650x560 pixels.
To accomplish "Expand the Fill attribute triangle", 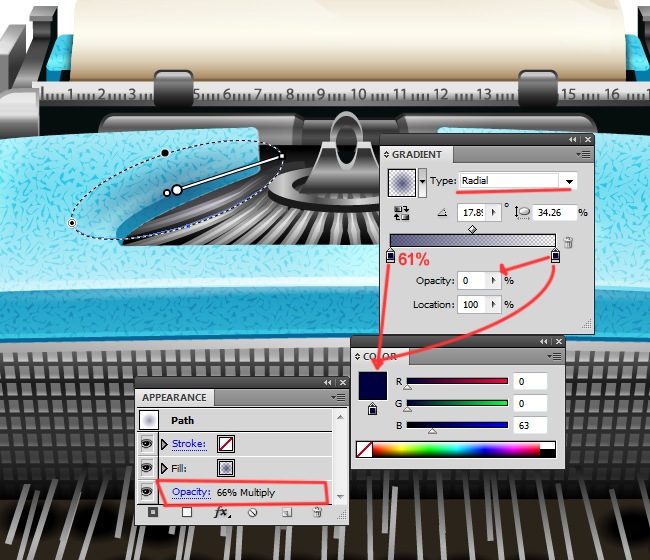I will pos(164,468).
